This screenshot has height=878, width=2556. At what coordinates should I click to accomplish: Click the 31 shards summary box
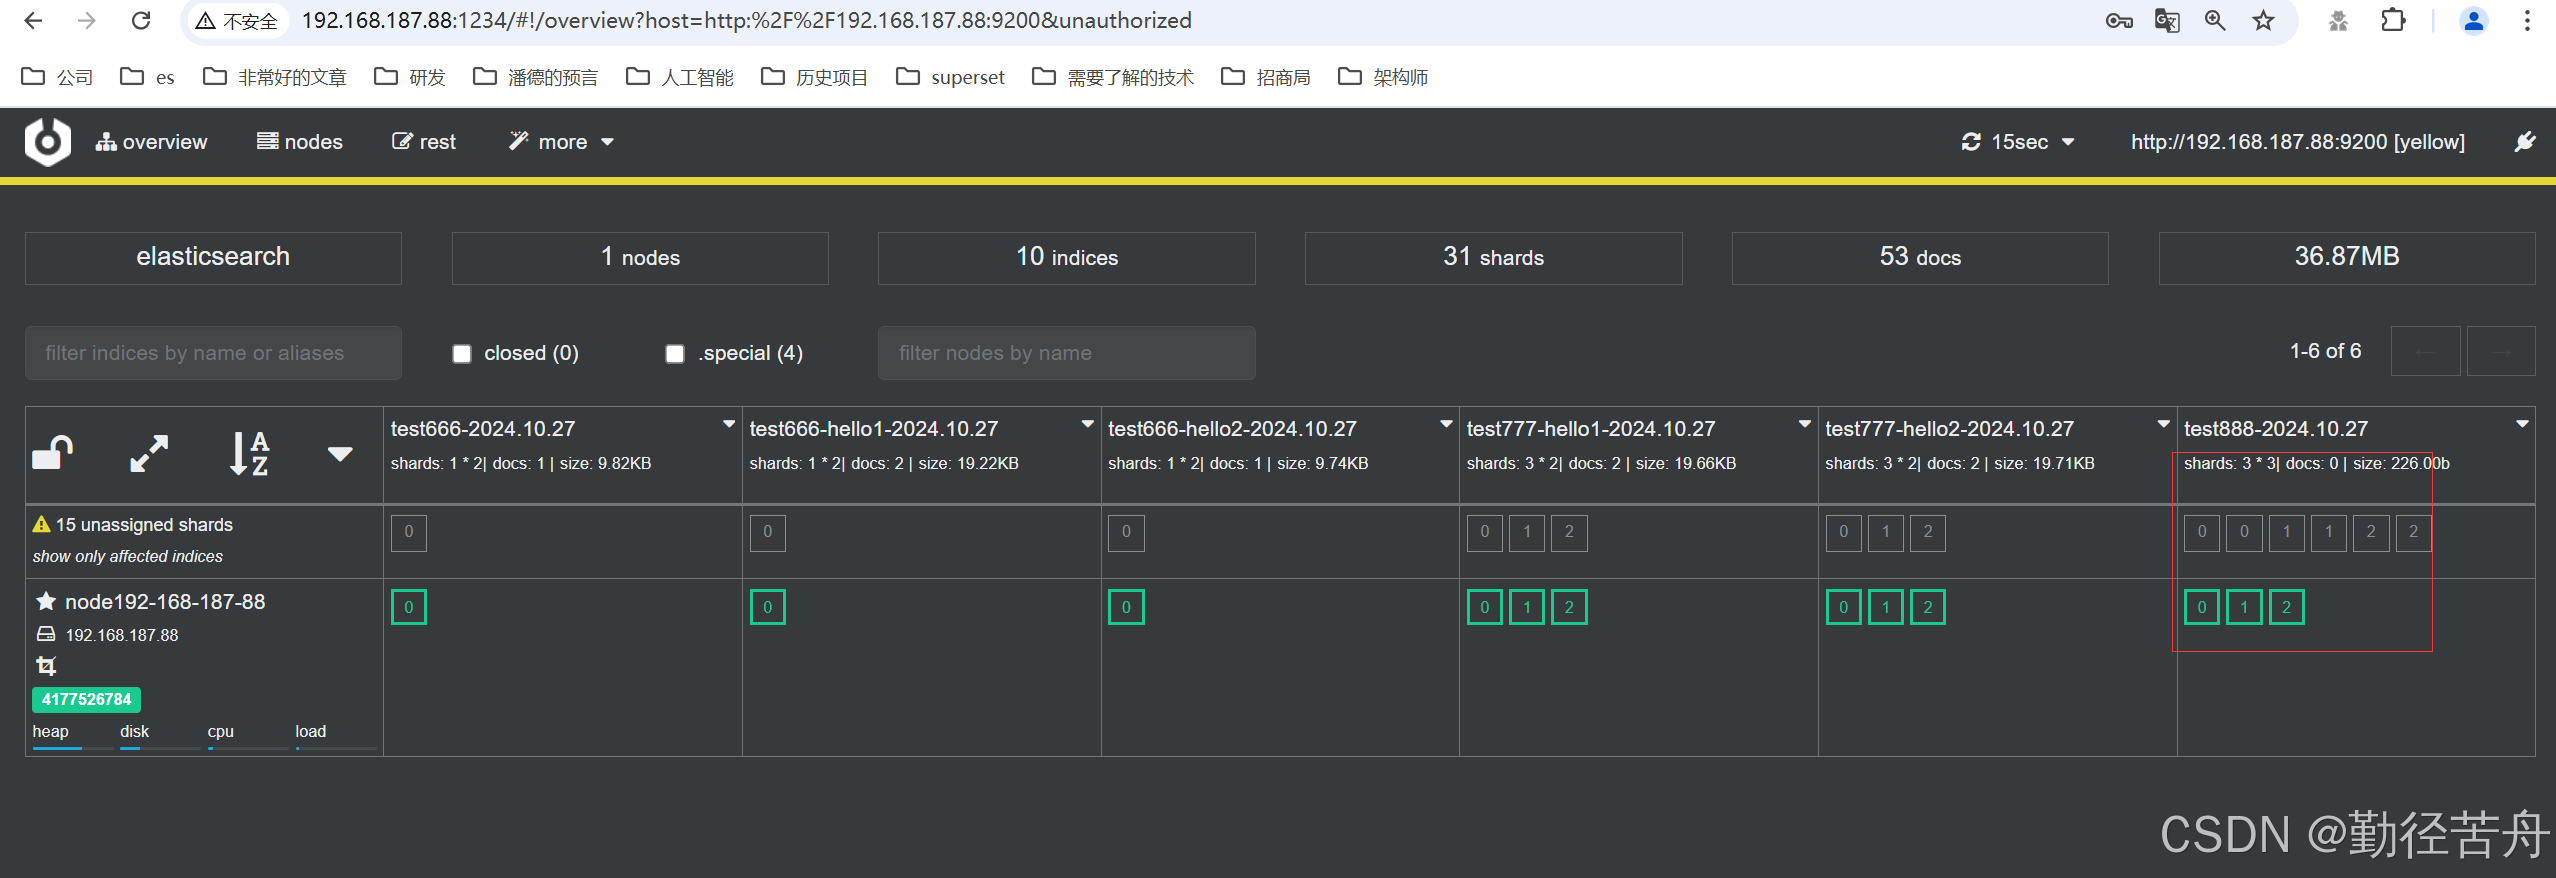(x=1493, y=258)
